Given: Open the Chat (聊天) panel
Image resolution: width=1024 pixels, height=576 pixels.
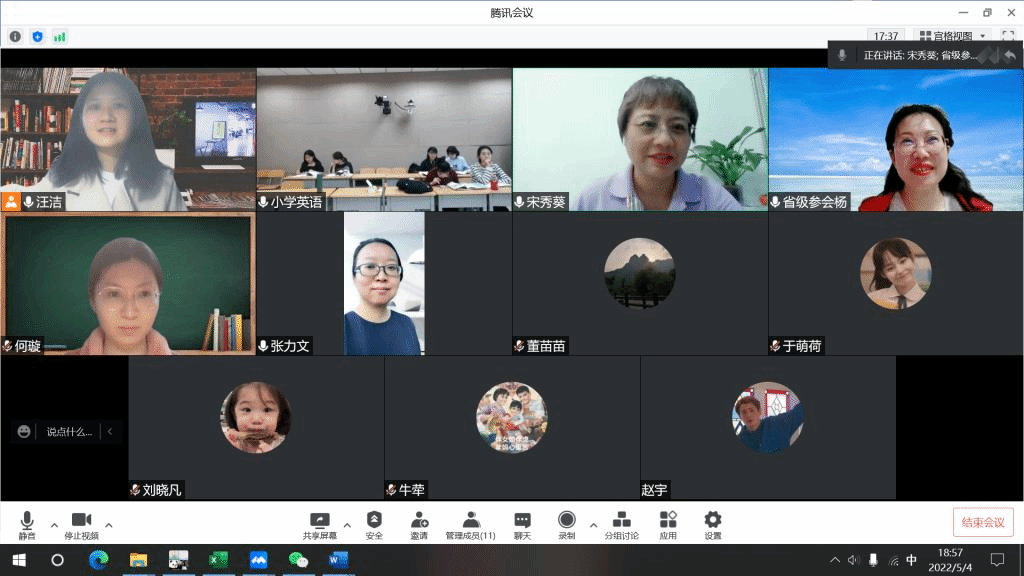Looking at the screenshot, I should click(x=522, y=521).
